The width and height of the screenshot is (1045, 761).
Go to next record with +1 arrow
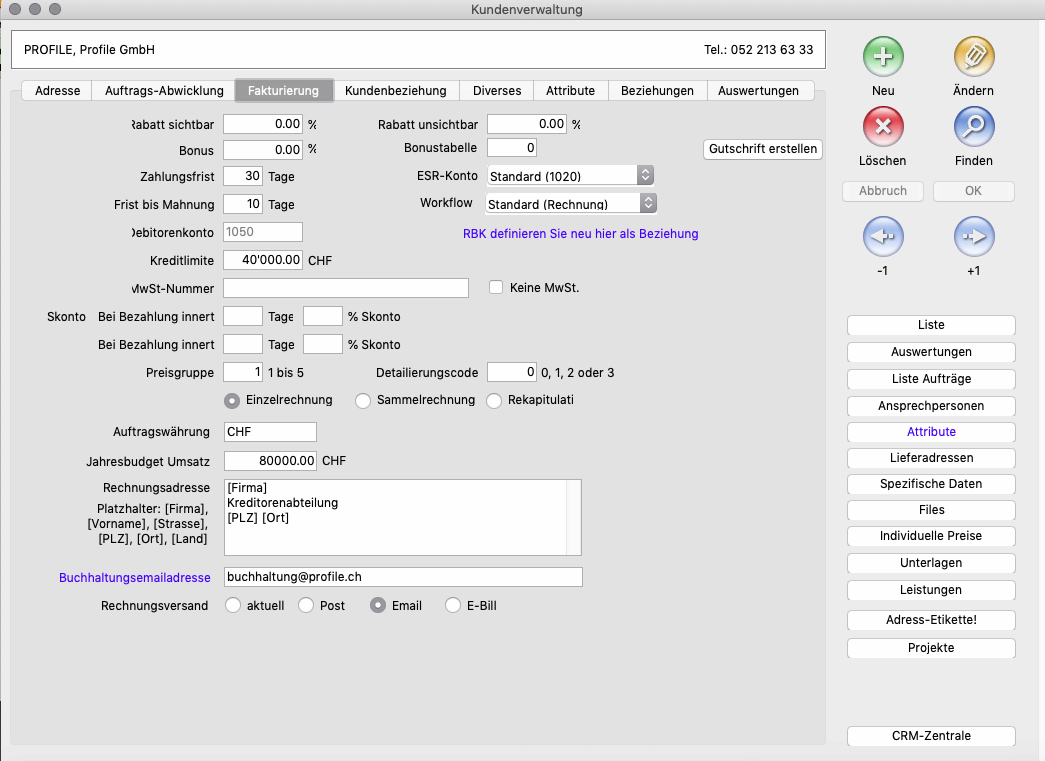click(973, 238)
